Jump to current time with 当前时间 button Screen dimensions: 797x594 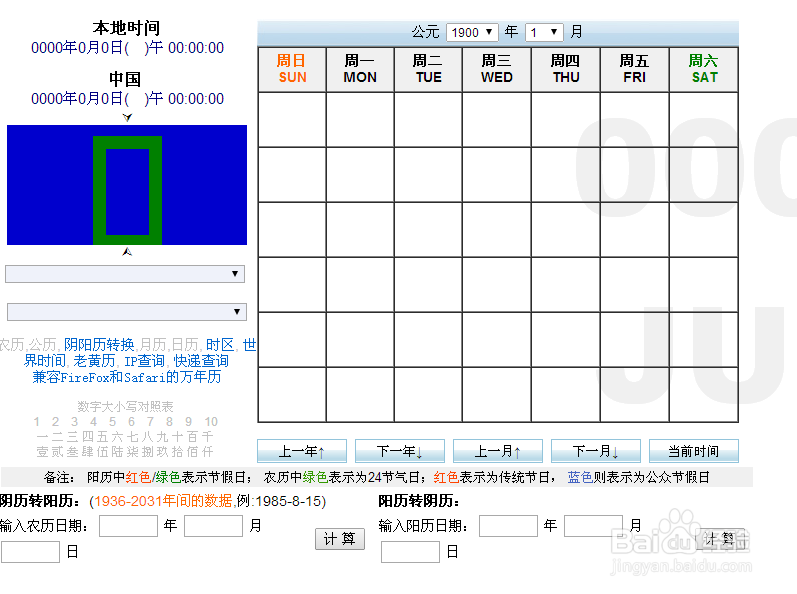[x=694, y=451]
